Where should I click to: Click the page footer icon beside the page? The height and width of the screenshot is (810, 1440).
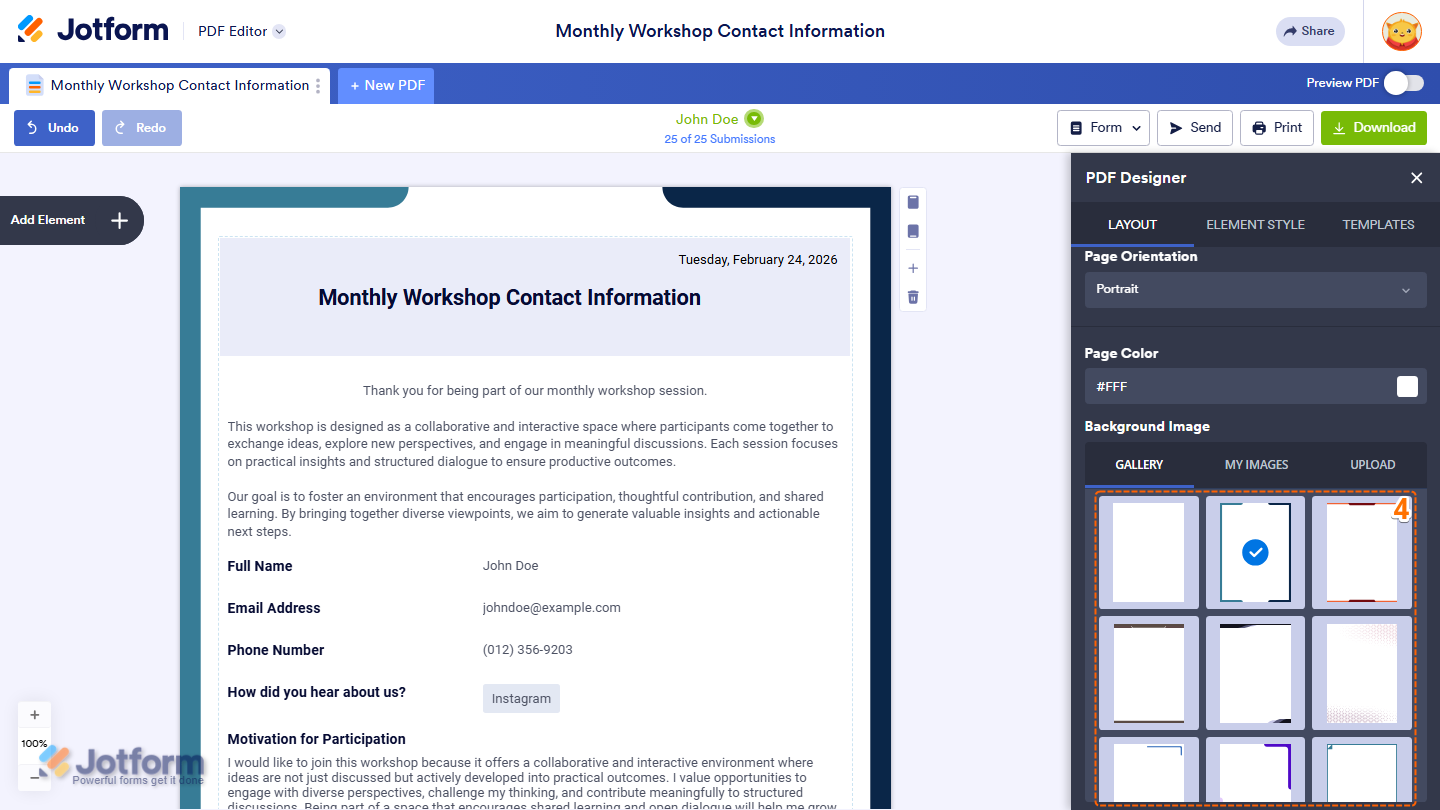913,232
